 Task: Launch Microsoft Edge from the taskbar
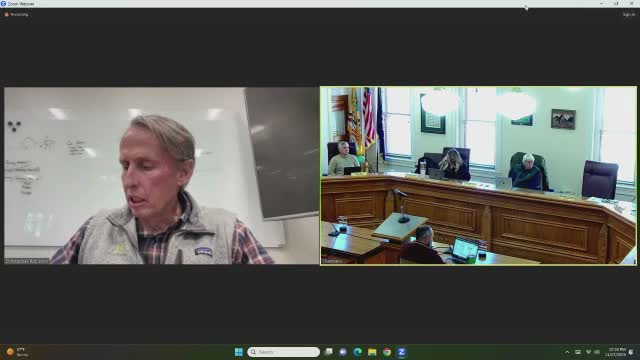tap(358, 352)
